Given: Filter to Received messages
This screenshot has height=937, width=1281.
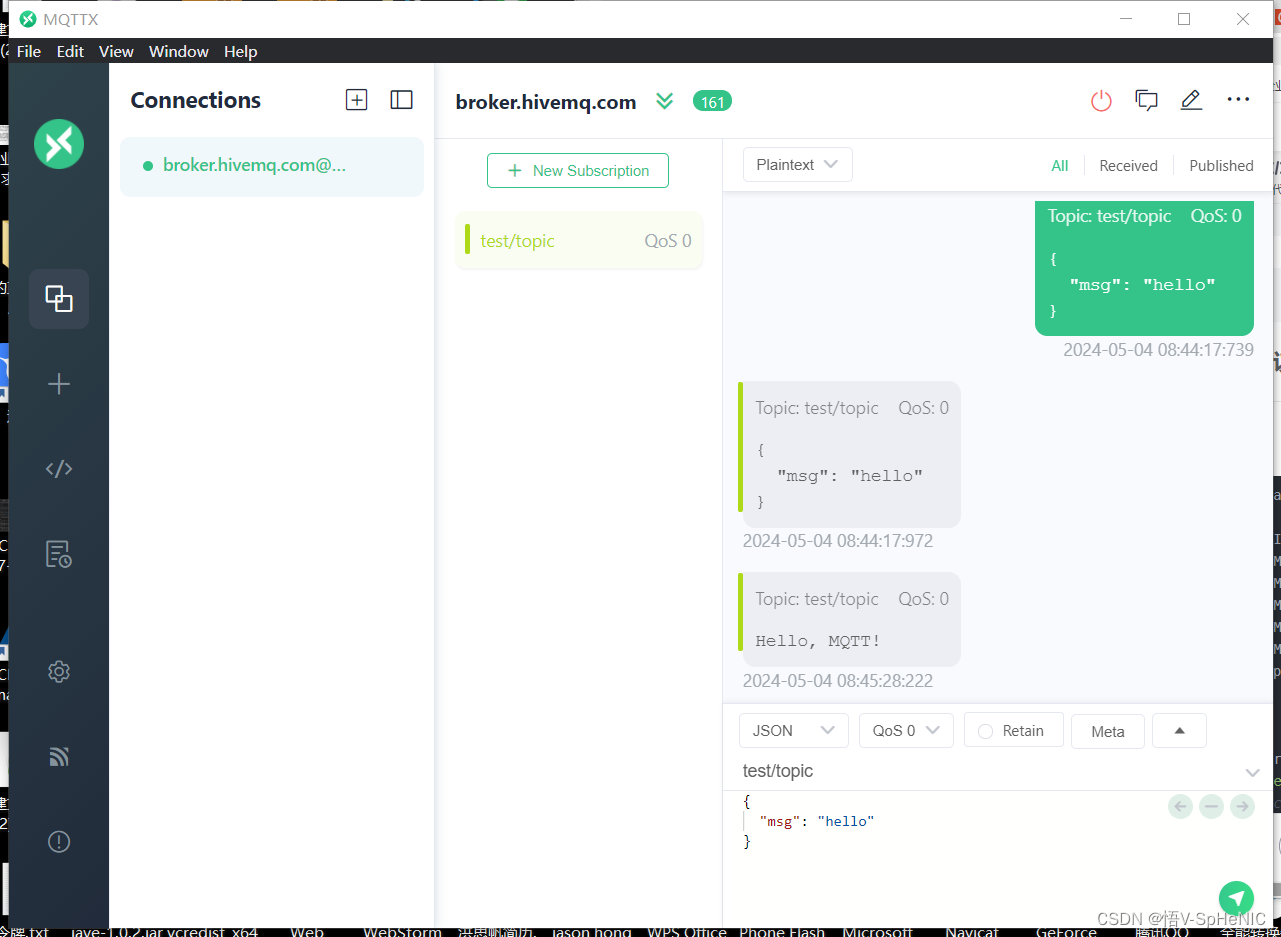Looking at the screenshot, I should [x=1128, y=166].
